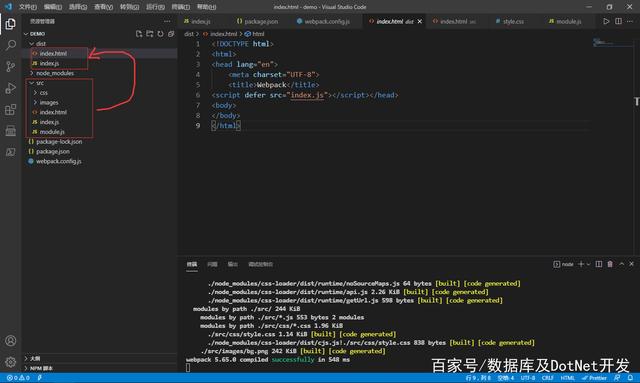Open the Edit menu (编辑)
Viewport: 640px width, 383px height.
(53, 7)
